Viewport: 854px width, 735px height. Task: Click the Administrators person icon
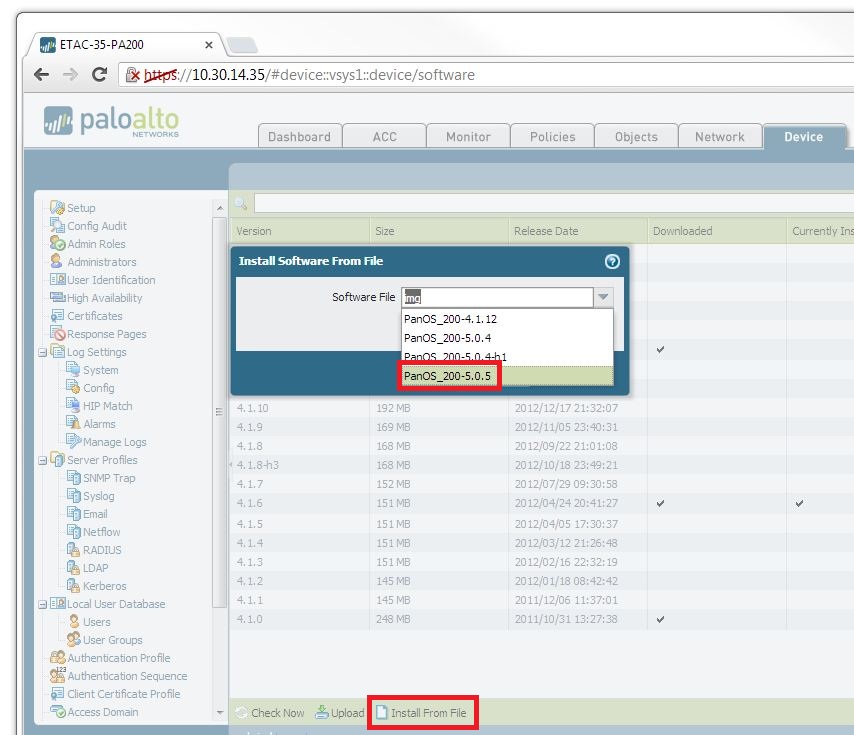coord(56,261)
